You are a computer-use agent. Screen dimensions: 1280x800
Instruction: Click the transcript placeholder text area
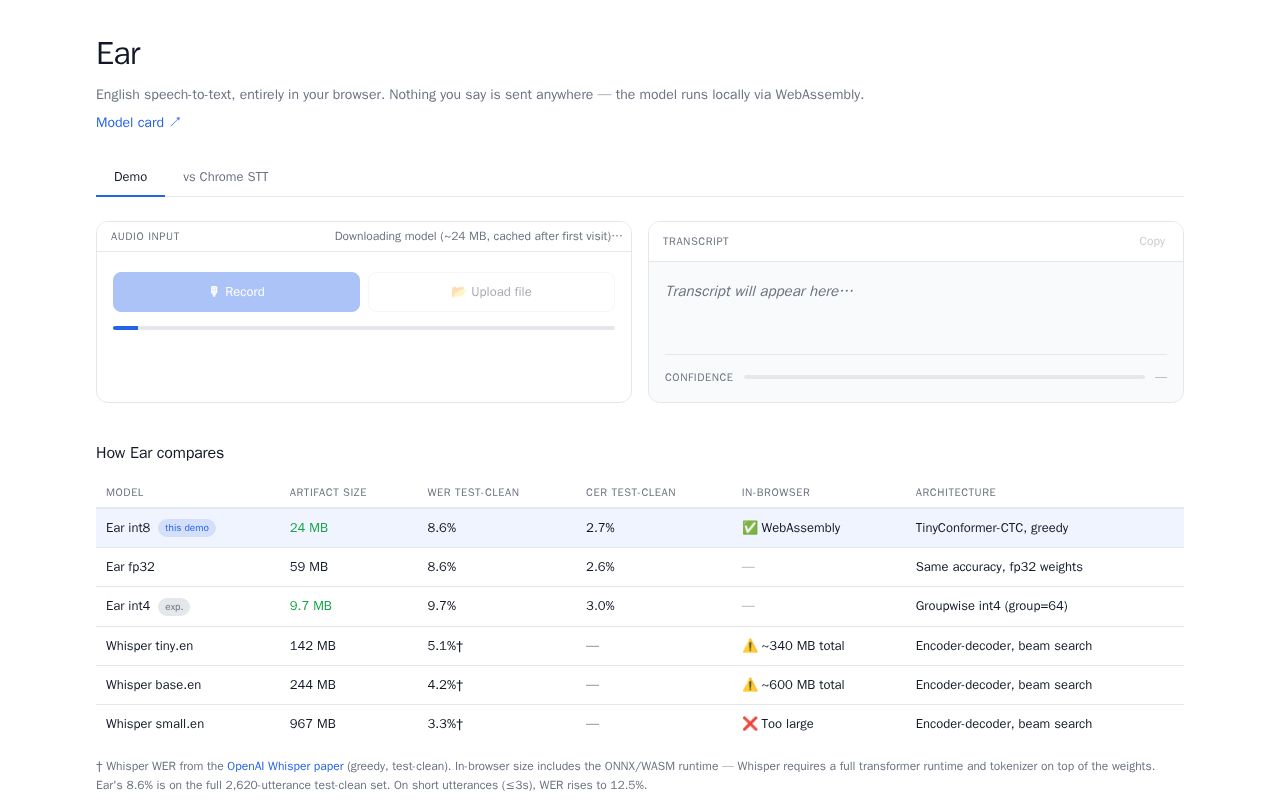tap(759, 291)
